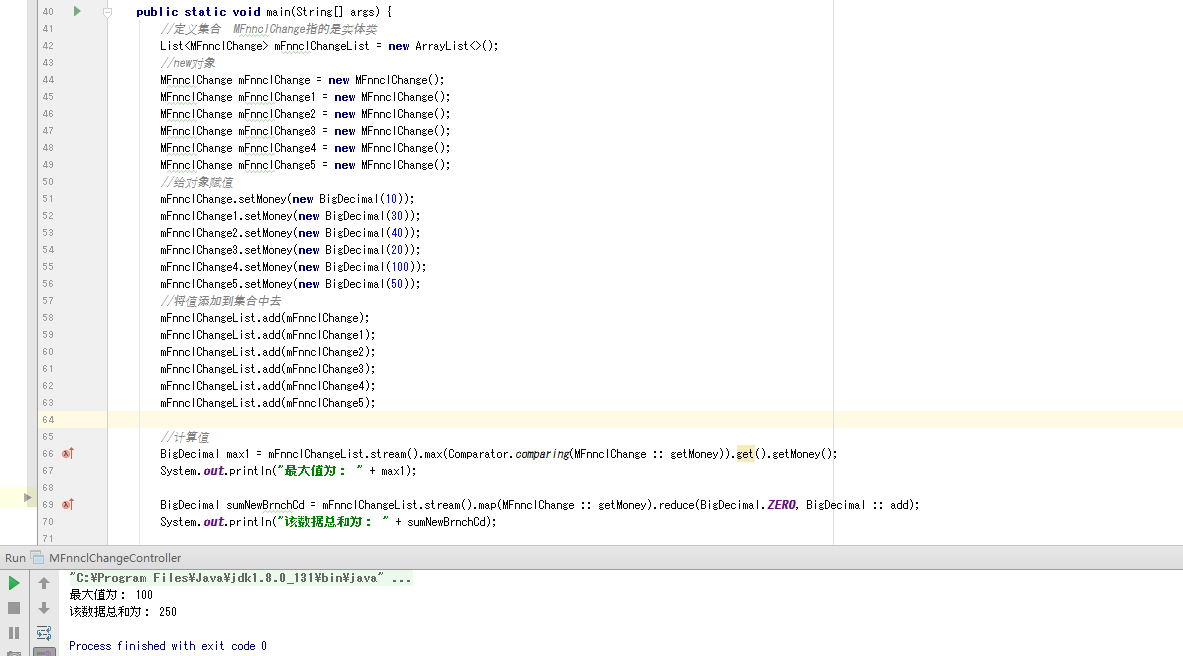The width and height of the screenshot is (1183, 656).
Task: Click the green run gutter arrow beside main
Action: [77, 11]
